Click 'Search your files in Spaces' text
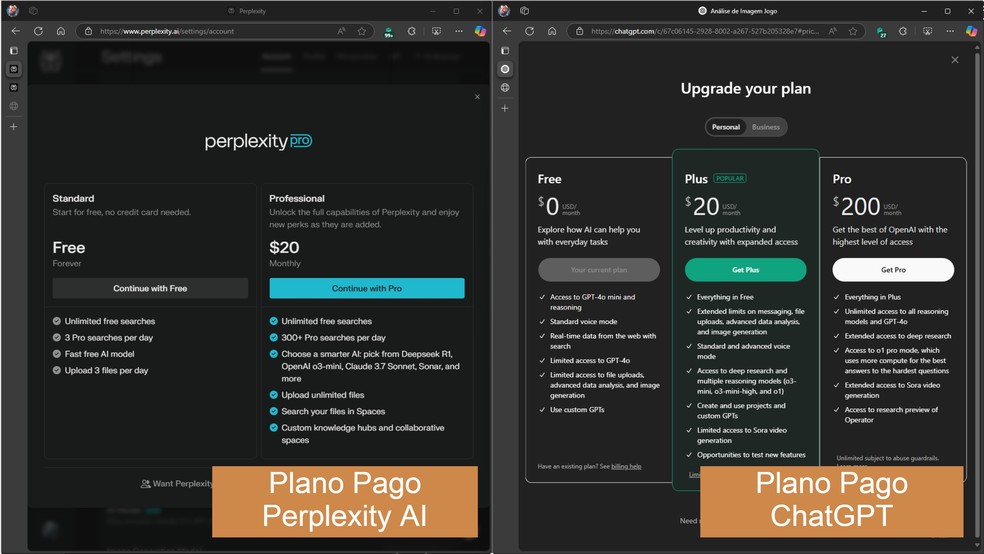Screen dimensions: 984x554 coord(333,411)
